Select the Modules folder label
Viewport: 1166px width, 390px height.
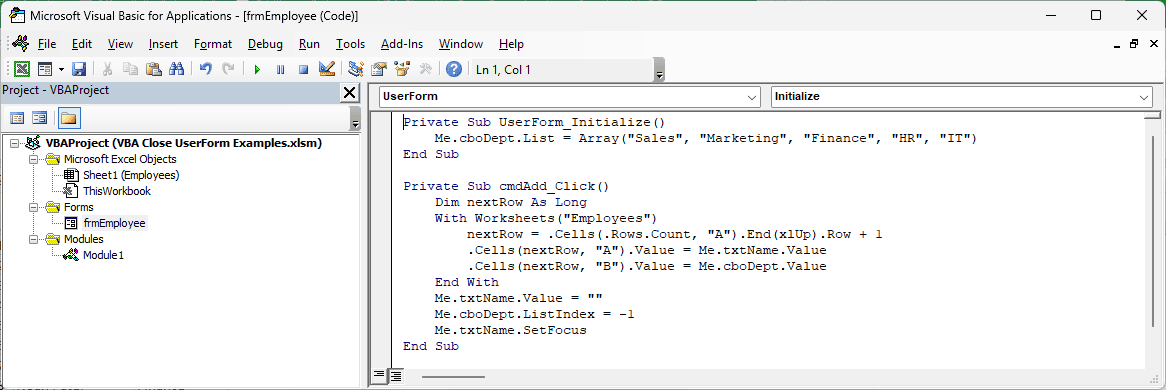coord(83,239)
